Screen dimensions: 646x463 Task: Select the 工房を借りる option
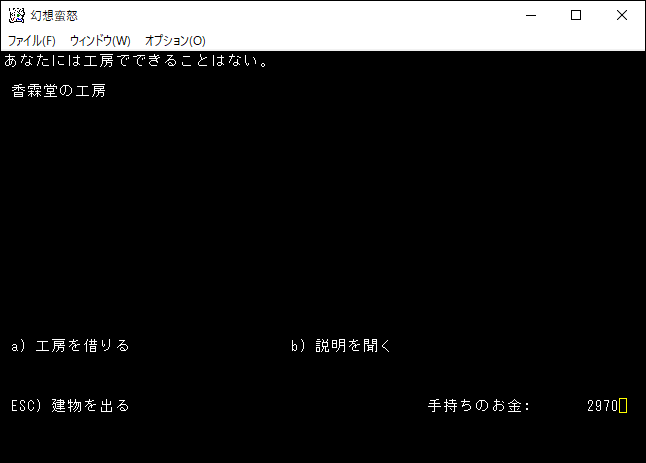[82, 346]
